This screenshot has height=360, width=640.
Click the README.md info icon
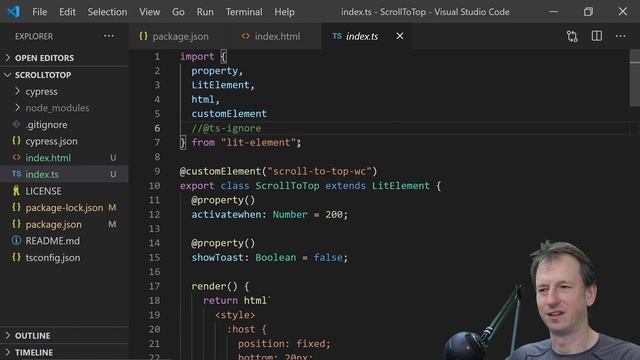tap(16, 240)
